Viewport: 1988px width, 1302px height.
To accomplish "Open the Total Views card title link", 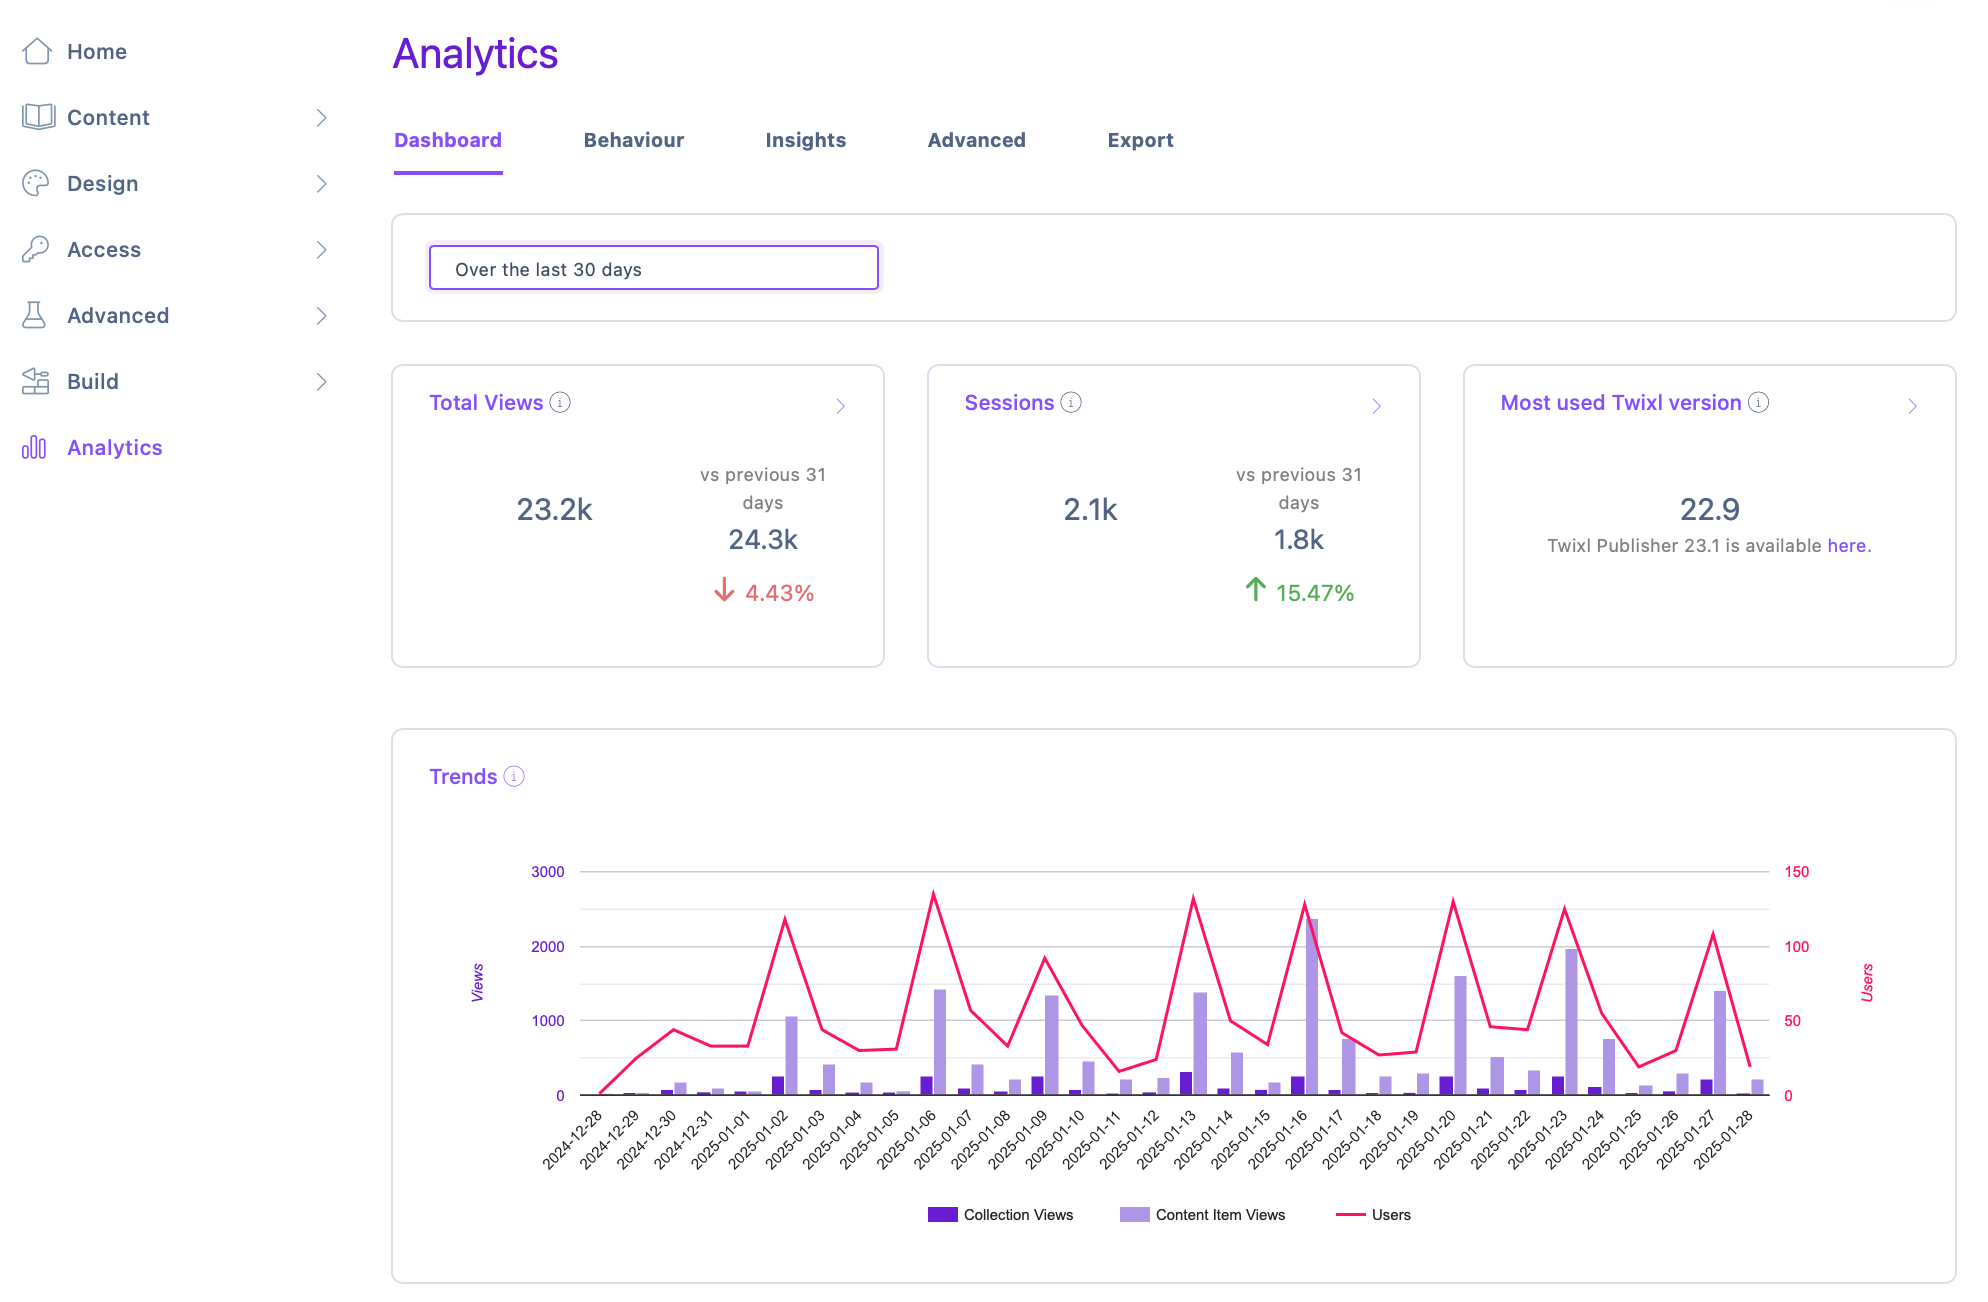I will (486, 402).
